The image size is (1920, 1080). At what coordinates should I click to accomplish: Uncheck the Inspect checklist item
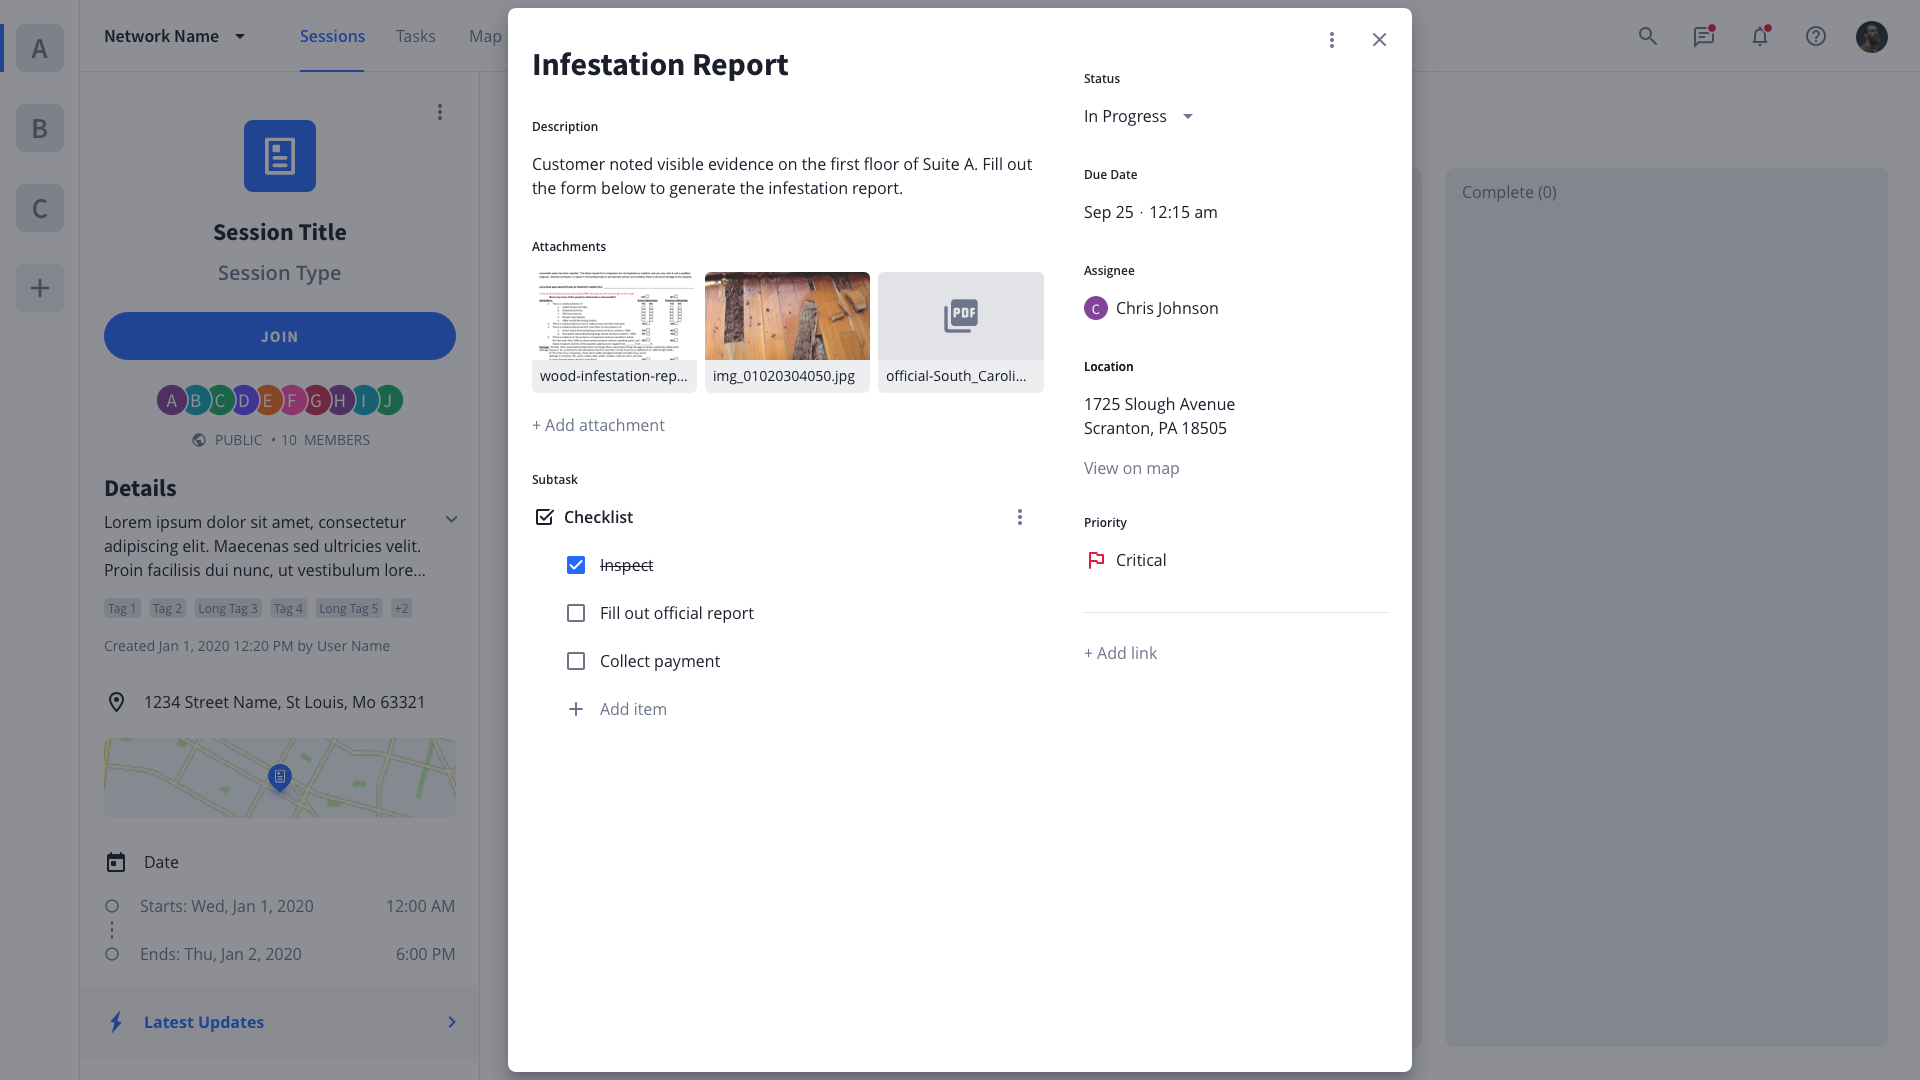pyautogui.click(x=576, y=565)
